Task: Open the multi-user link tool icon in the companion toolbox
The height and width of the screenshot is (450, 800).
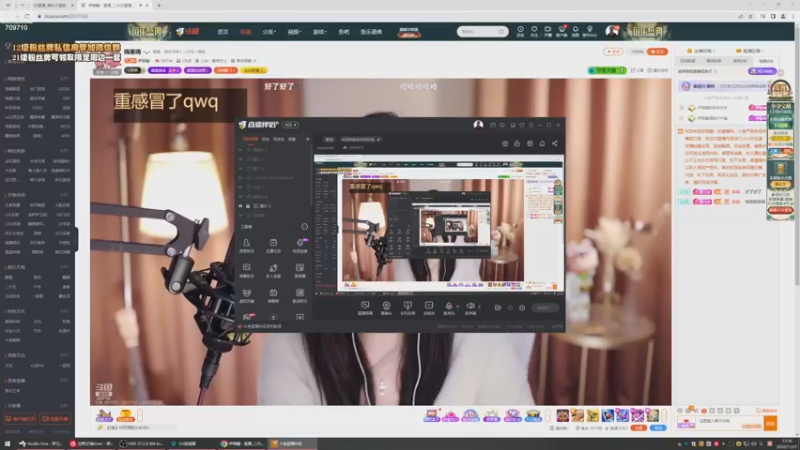Action: coord(273,270)
